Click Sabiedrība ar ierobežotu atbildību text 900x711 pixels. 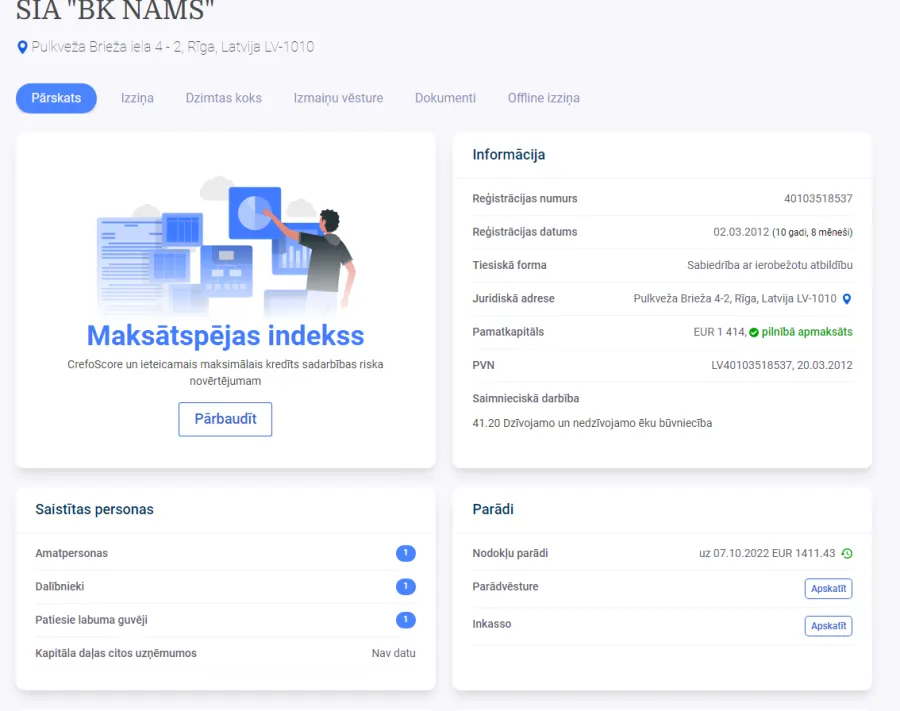pos(770,265)
